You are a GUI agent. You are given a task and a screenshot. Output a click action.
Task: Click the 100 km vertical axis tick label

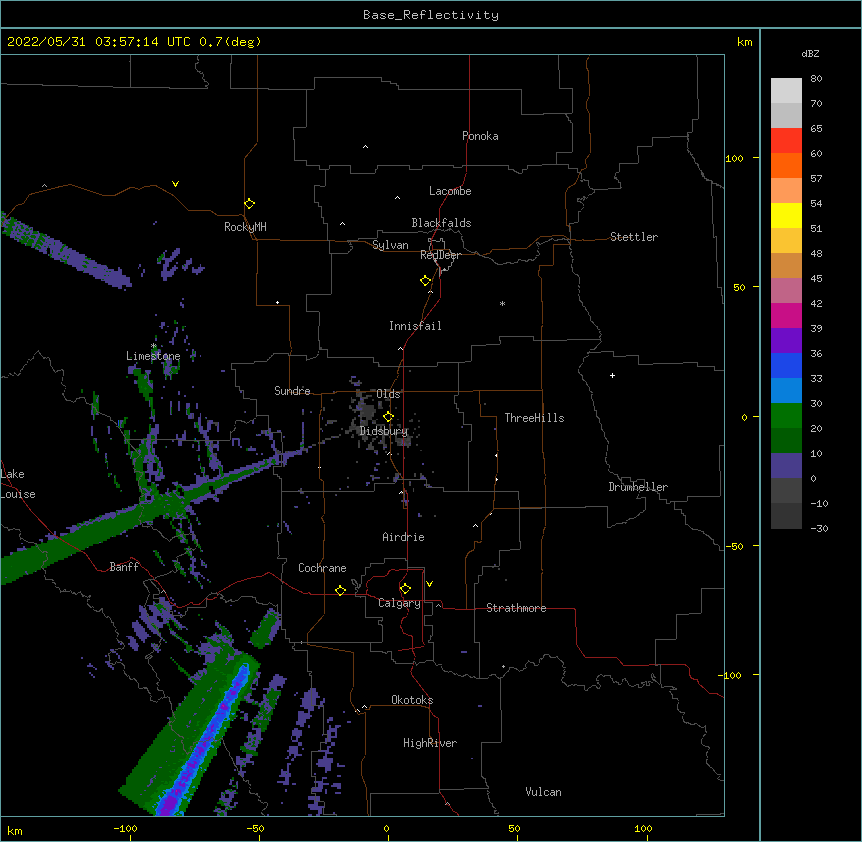tap(734, 158)
